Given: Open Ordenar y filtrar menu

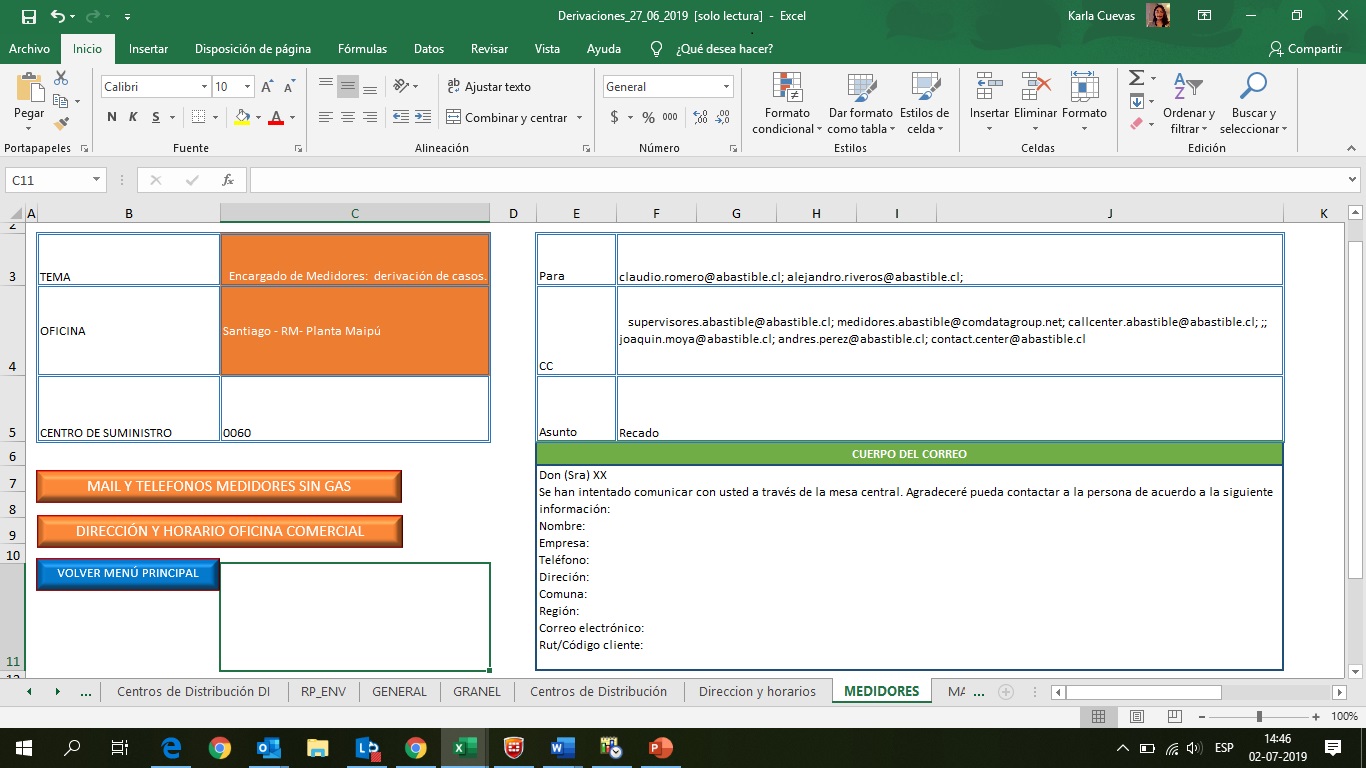Looking at the screenshot, I should [x=1188, y=103].
